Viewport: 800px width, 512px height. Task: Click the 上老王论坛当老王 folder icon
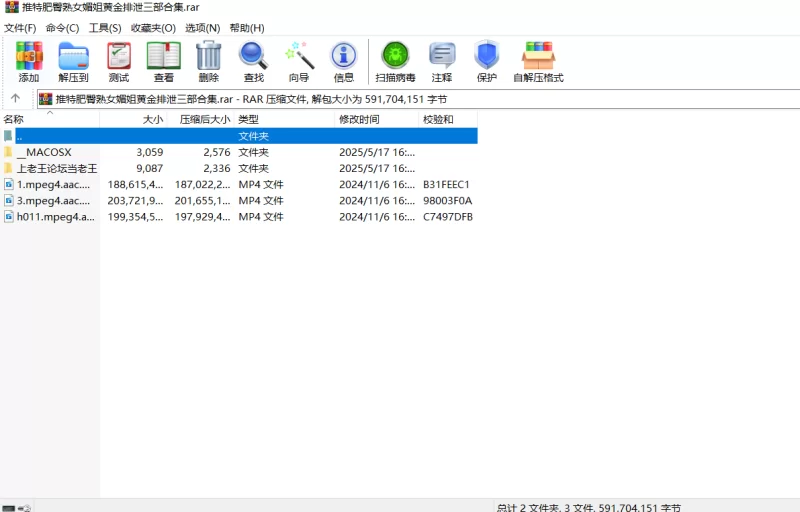[x=8, y=168]
